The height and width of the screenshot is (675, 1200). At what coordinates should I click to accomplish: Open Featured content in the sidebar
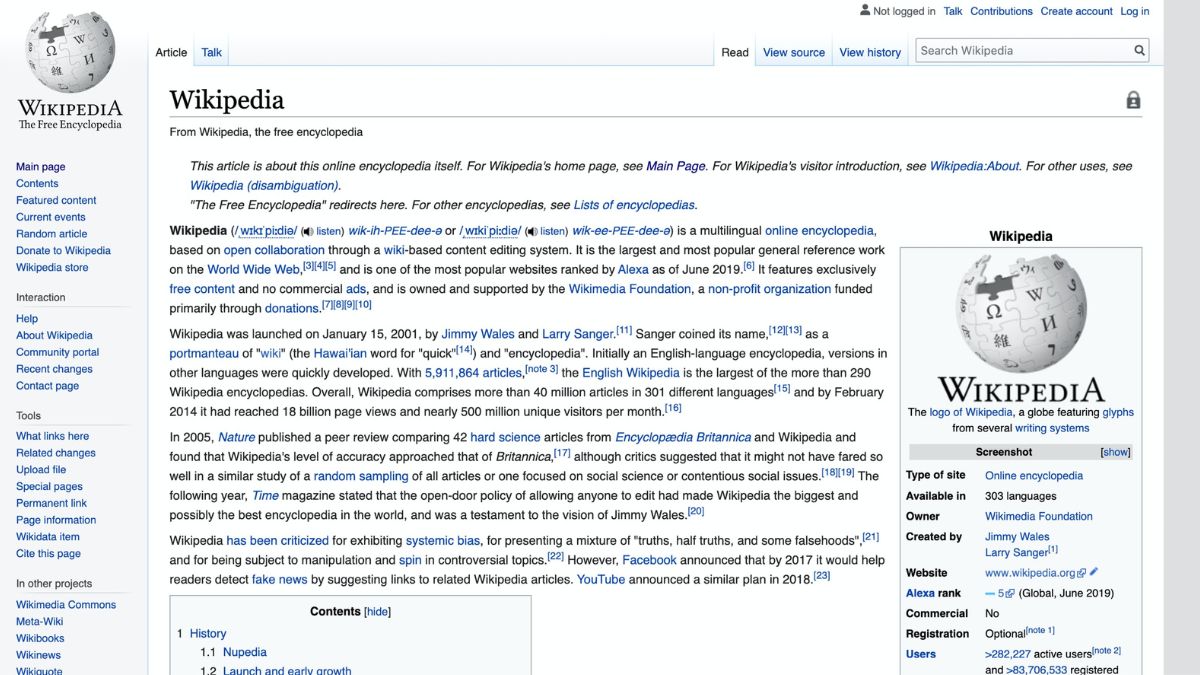pyautogui.click(x=56, y=200)
